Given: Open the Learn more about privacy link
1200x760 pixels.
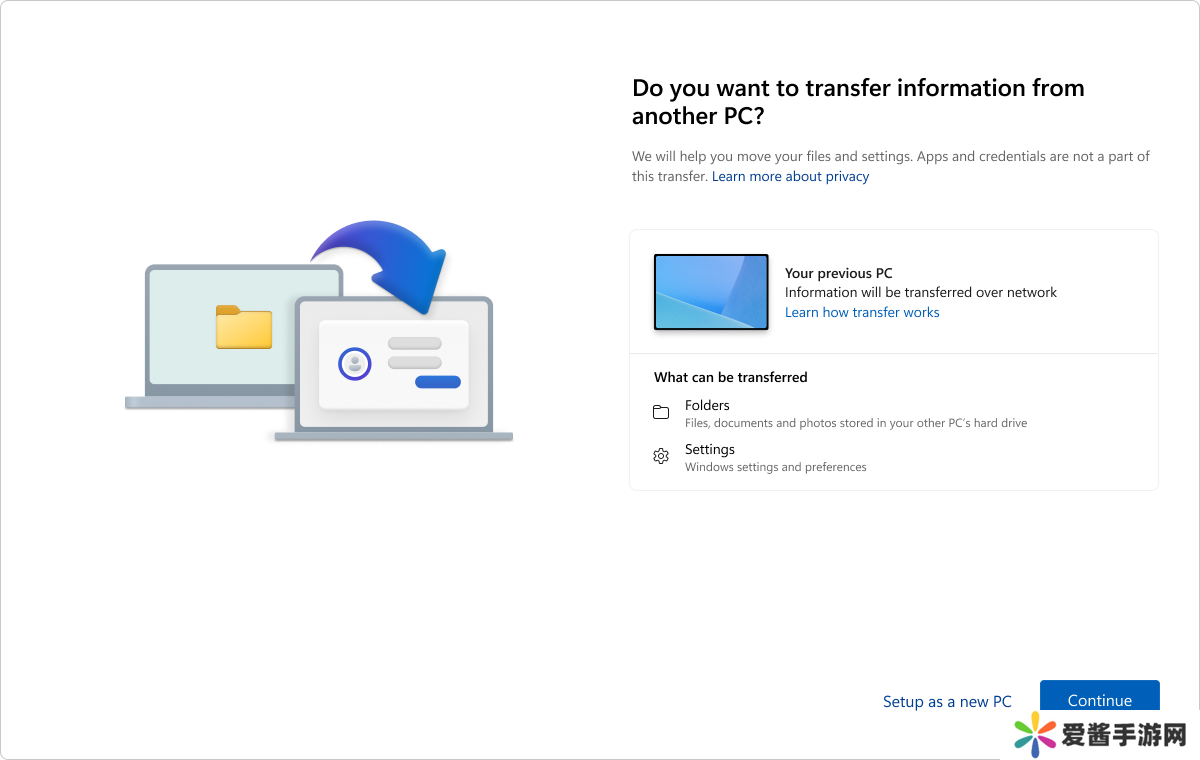Looking at the screenshot, I should (790, 177).
